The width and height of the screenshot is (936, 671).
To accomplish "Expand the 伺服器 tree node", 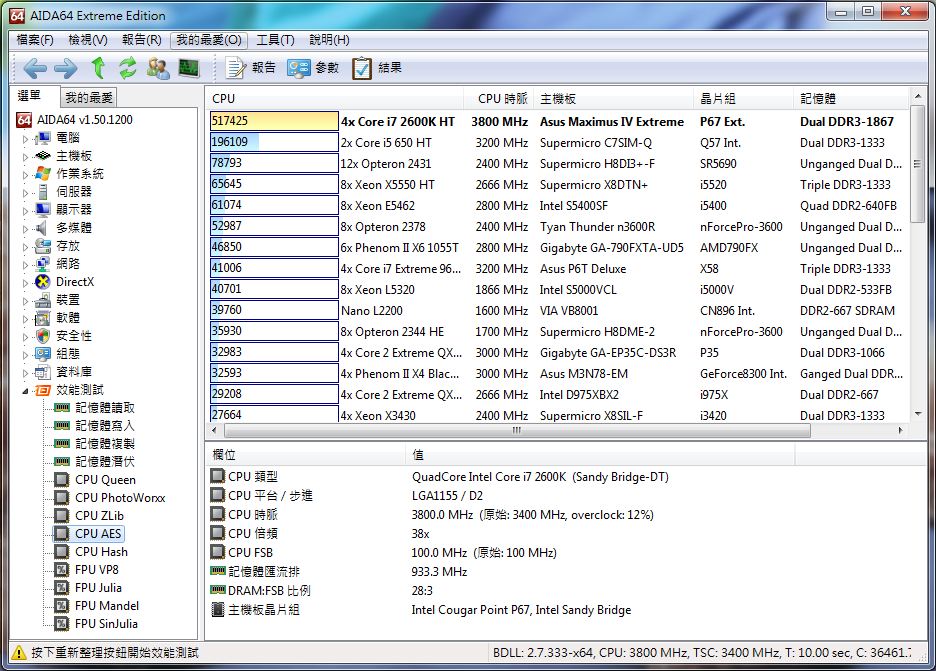I will coord(25,193).
